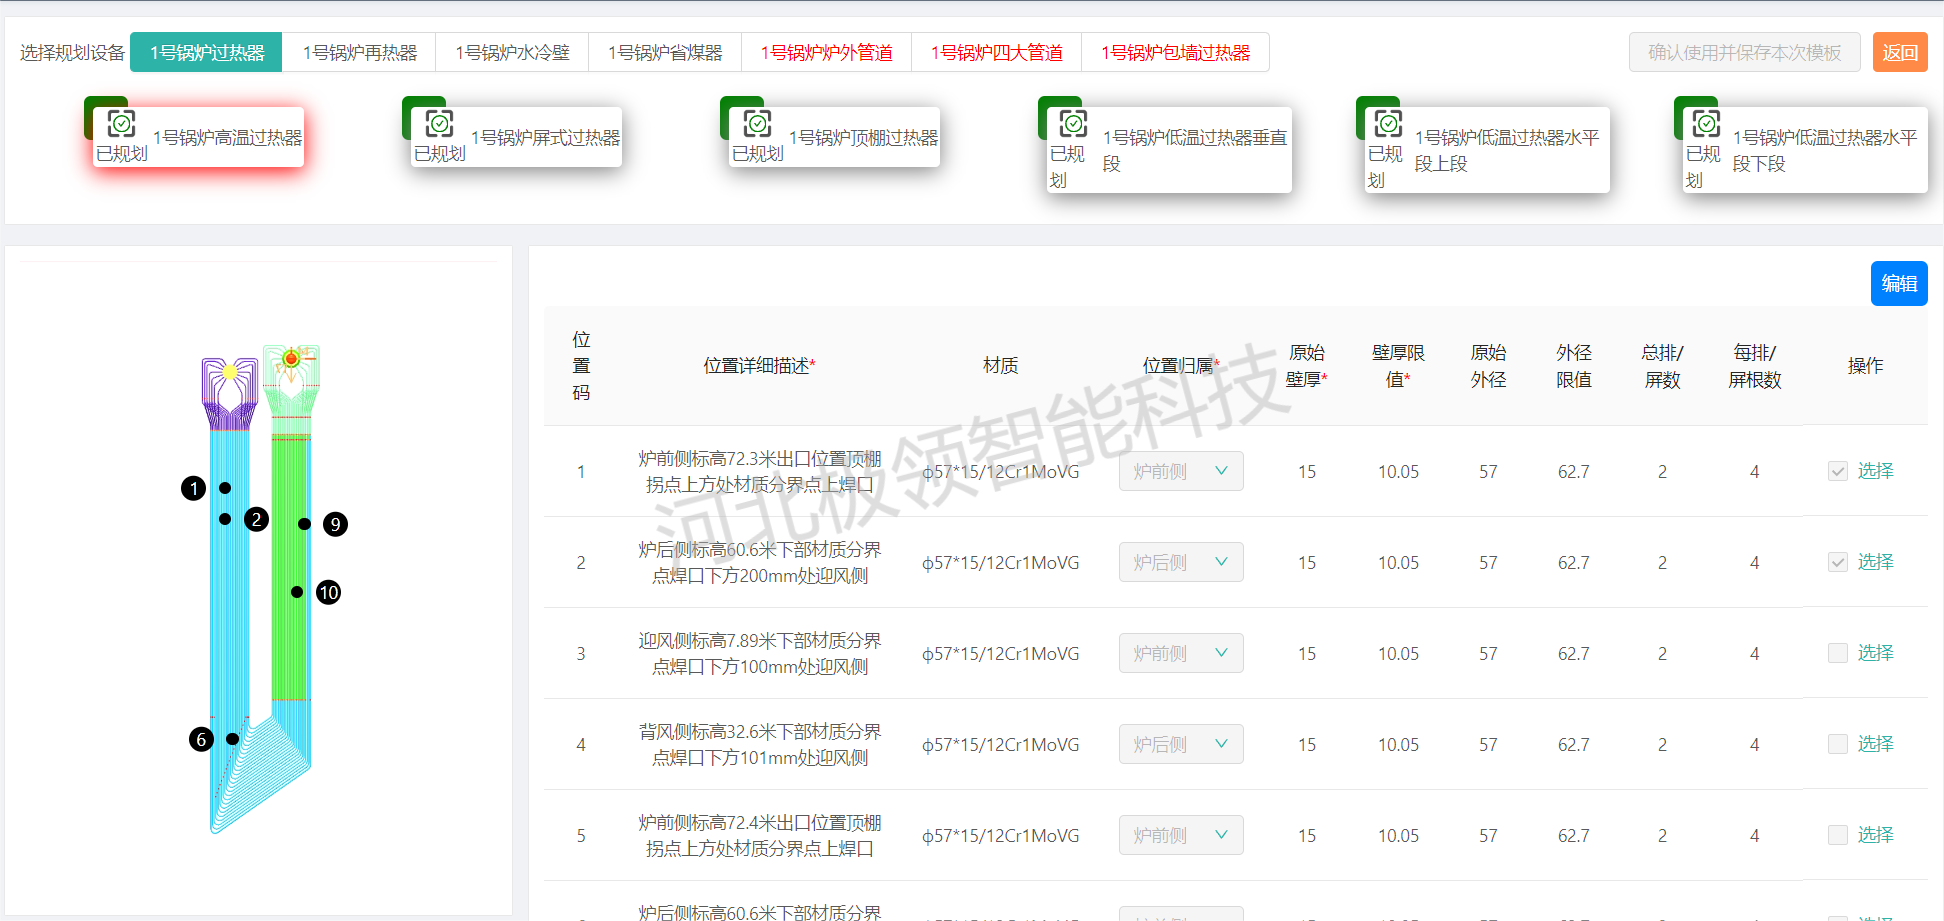
Task: Toggle the row 2 选择 checkbox
Action: [1838, 562]
